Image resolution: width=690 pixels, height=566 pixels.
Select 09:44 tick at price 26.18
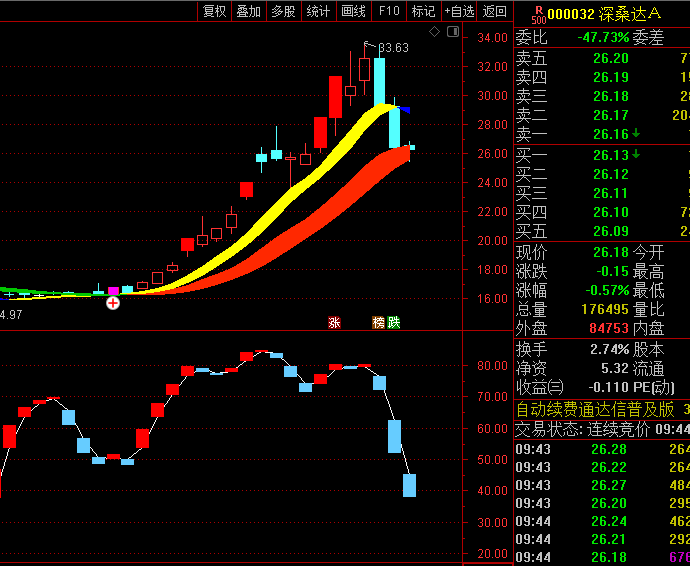[602, 557]
